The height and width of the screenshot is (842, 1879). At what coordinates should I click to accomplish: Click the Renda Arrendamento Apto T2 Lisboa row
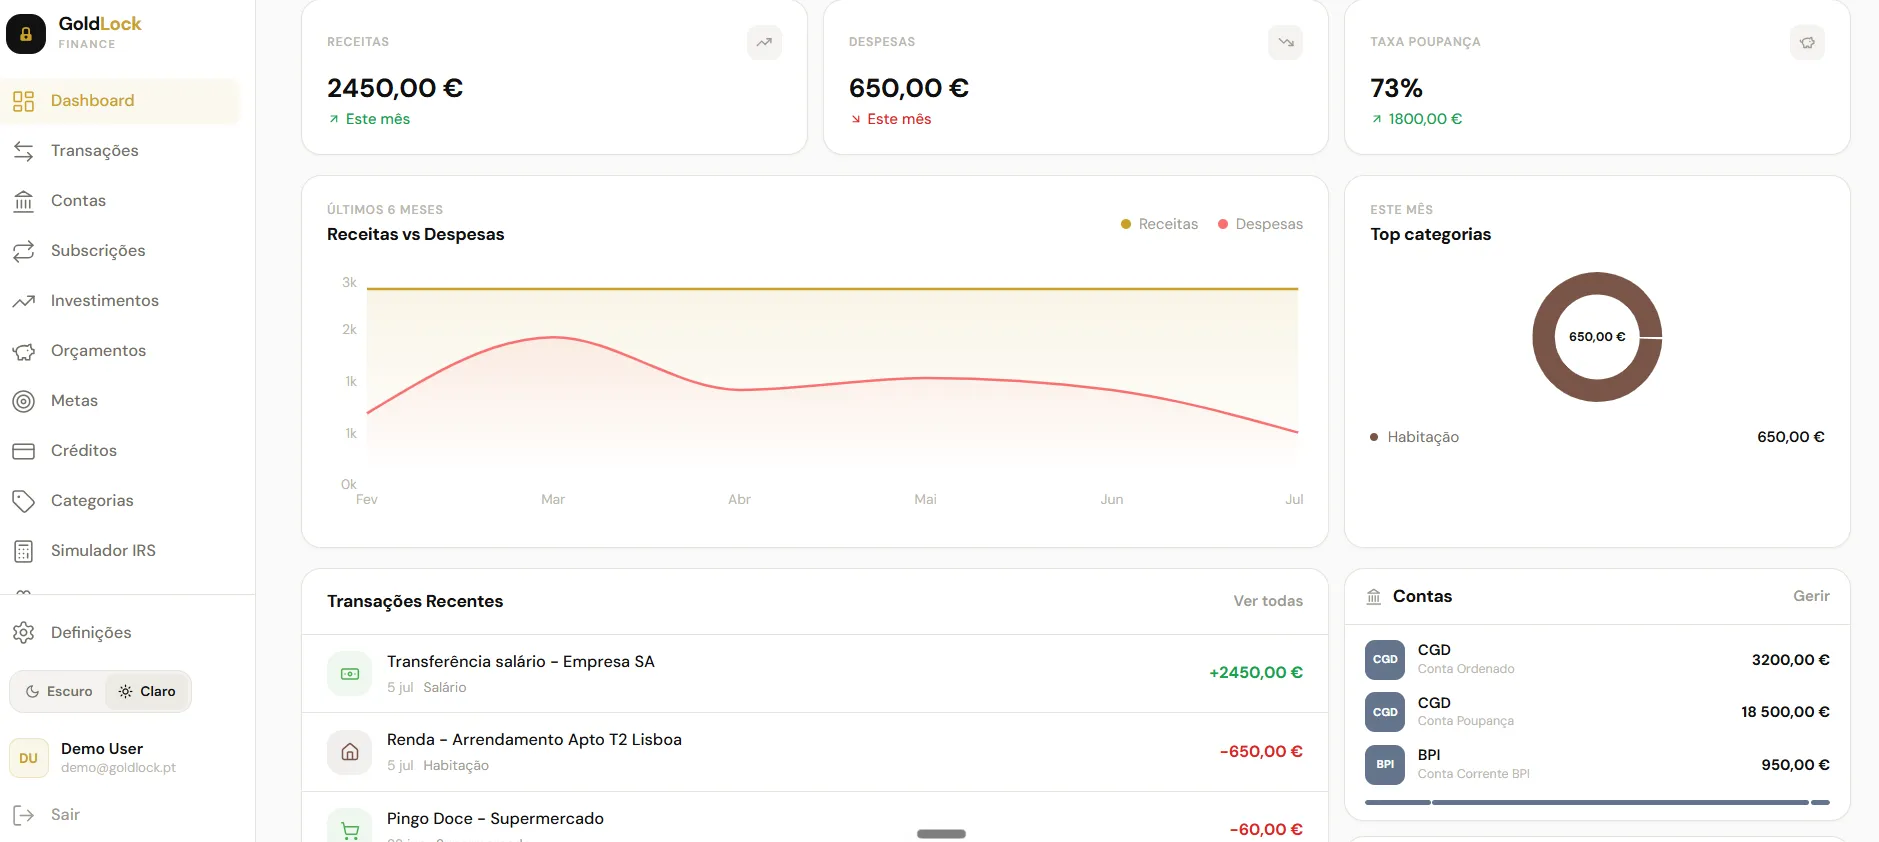point(815,752)
